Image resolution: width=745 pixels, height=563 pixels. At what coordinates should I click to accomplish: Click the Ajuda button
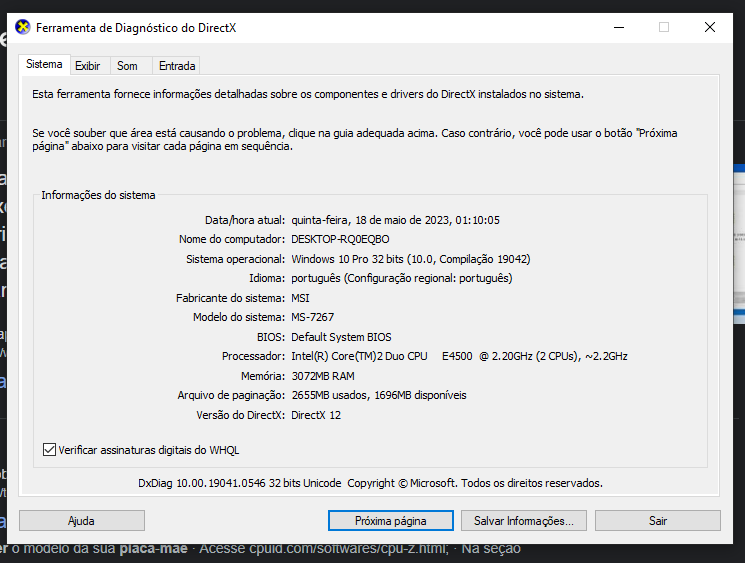point(82,521)
